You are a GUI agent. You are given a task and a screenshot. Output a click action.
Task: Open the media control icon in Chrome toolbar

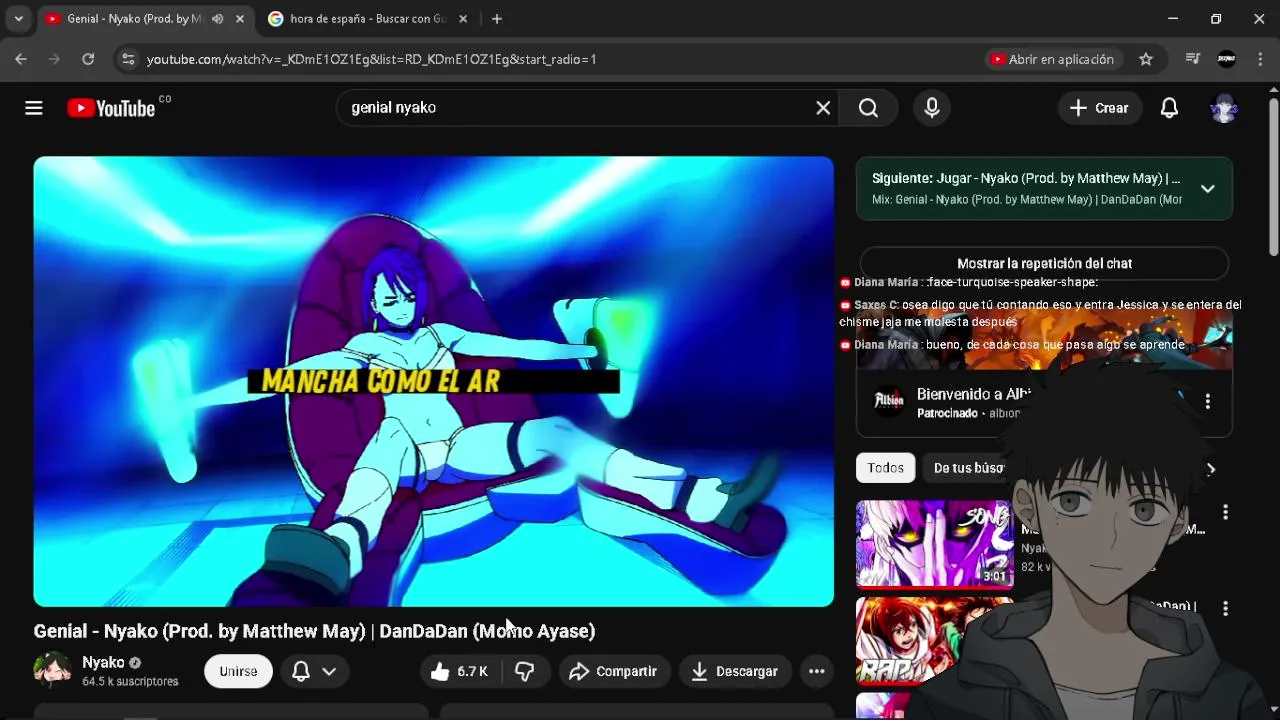pos(1192,59)
